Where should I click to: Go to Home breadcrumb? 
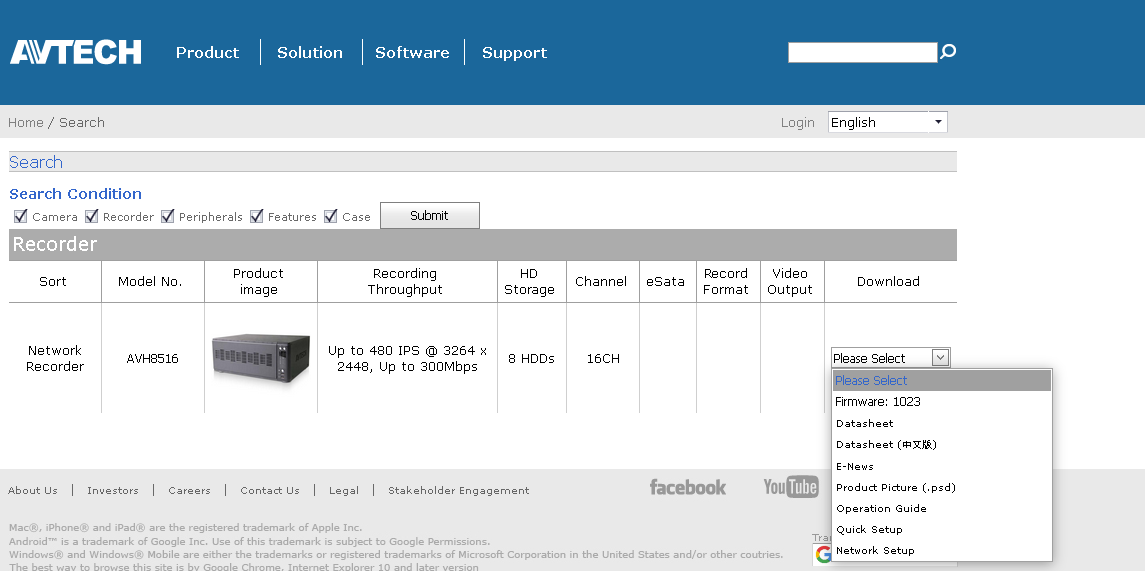(26, 123)
